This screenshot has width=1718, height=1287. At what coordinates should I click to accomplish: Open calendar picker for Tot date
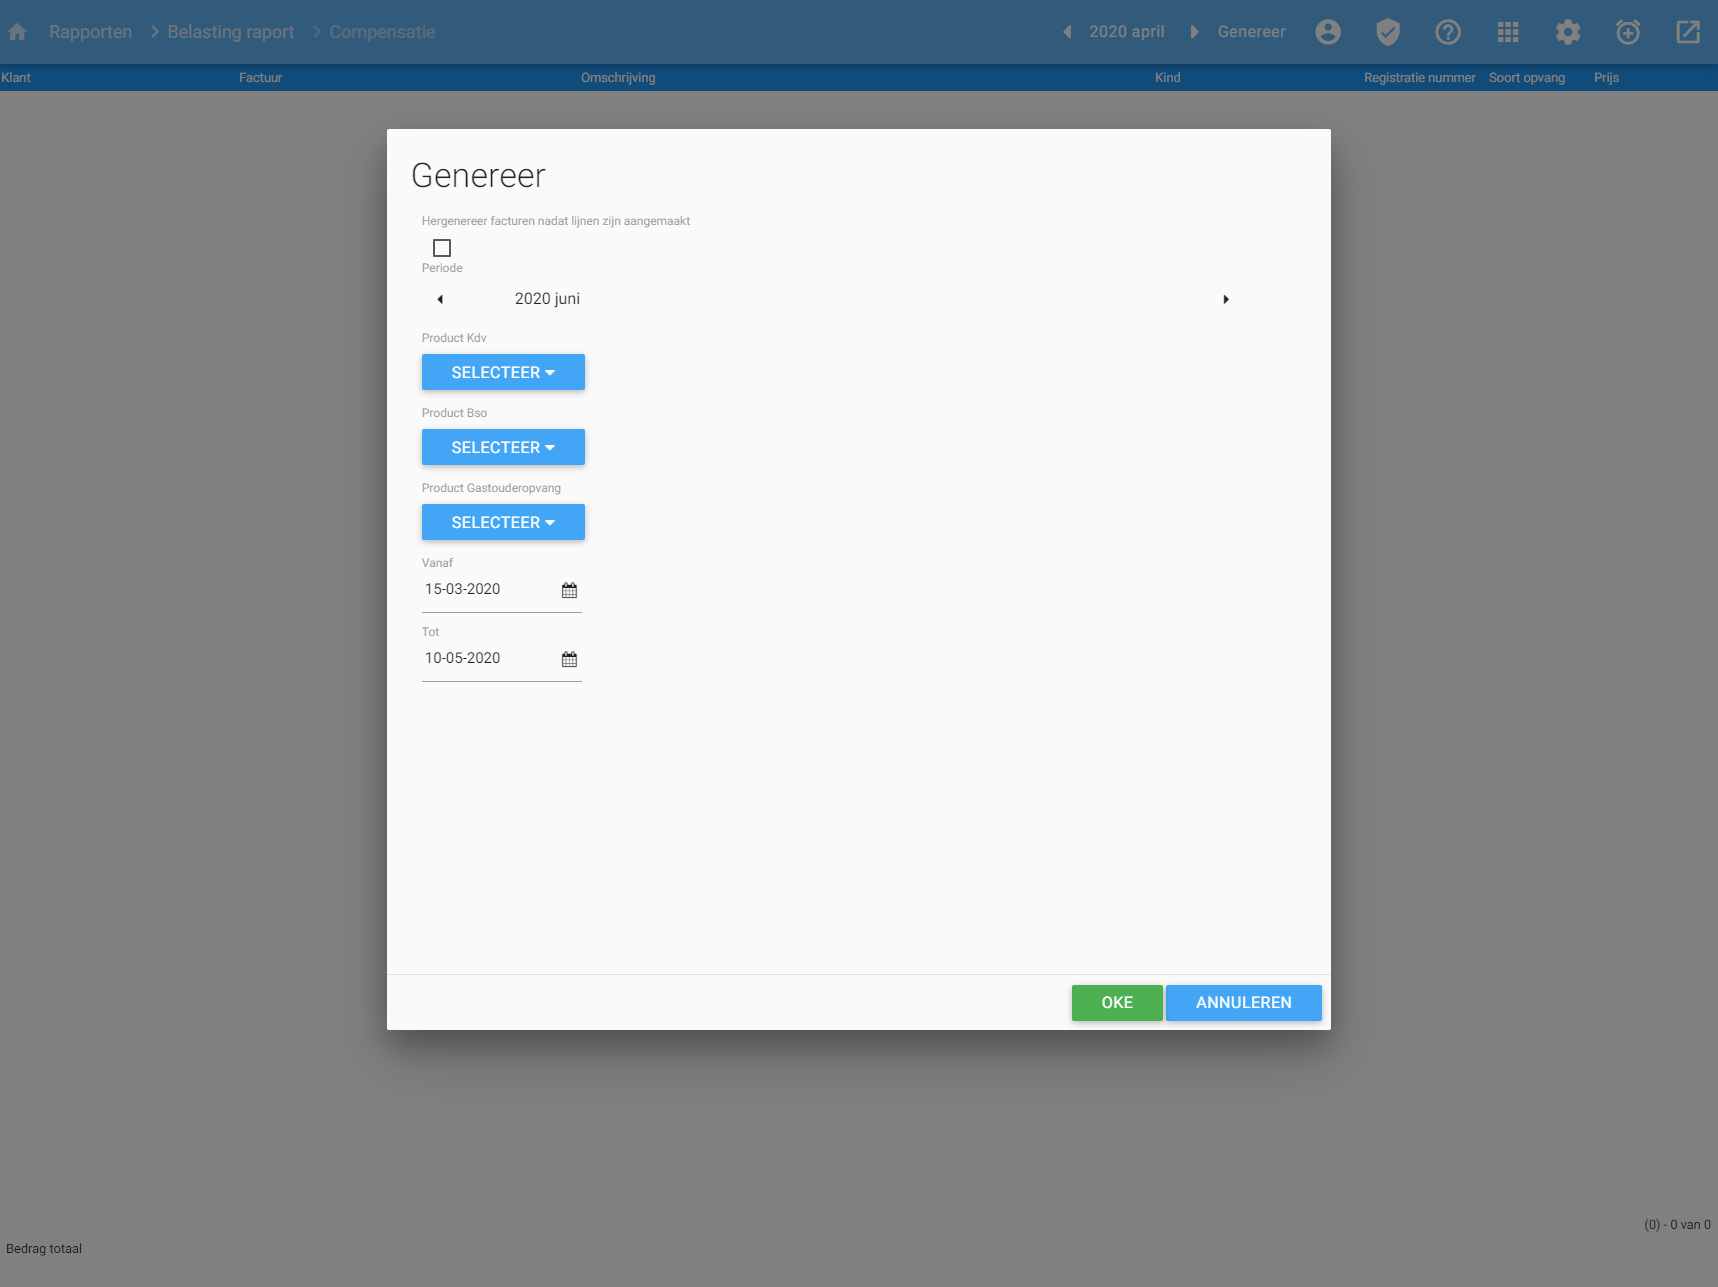pyautogui.click(x=569, y=659)
